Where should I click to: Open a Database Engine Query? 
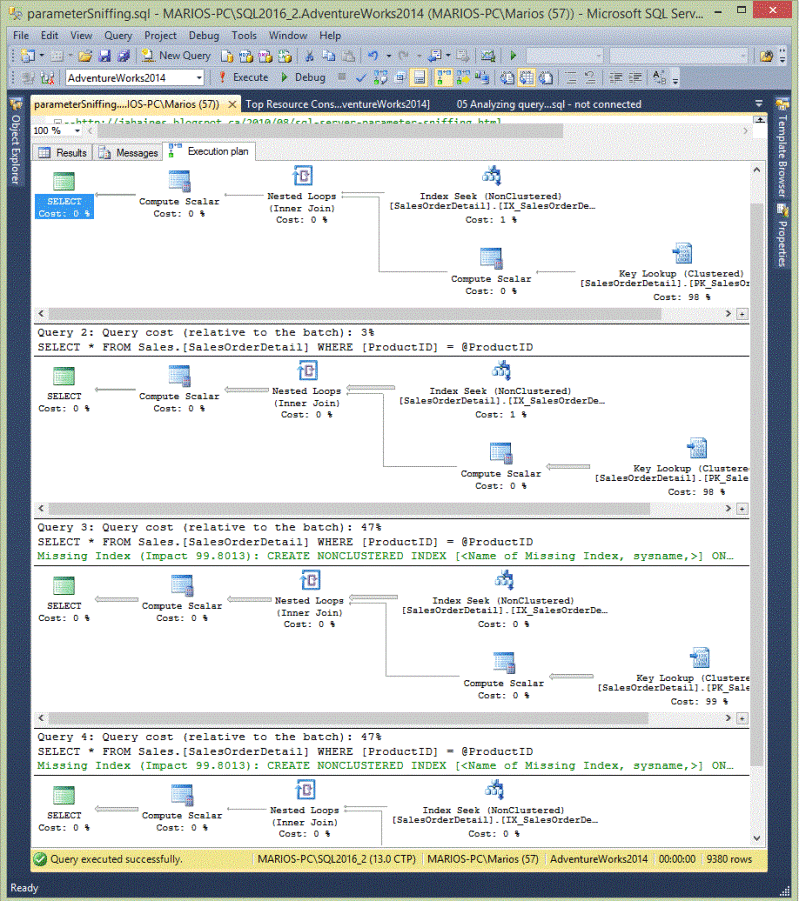[226, 56]
